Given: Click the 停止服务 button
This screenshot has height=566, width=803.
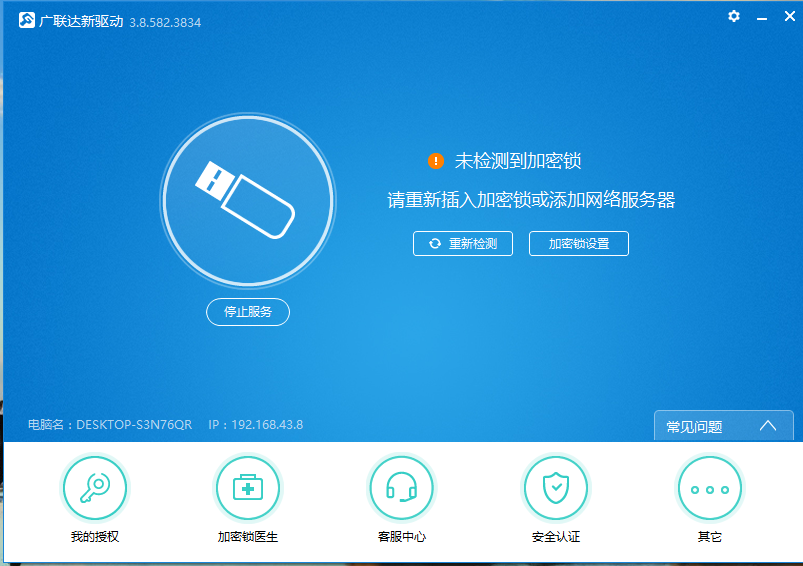Looking at the screenshot, I should click(248, 311).
